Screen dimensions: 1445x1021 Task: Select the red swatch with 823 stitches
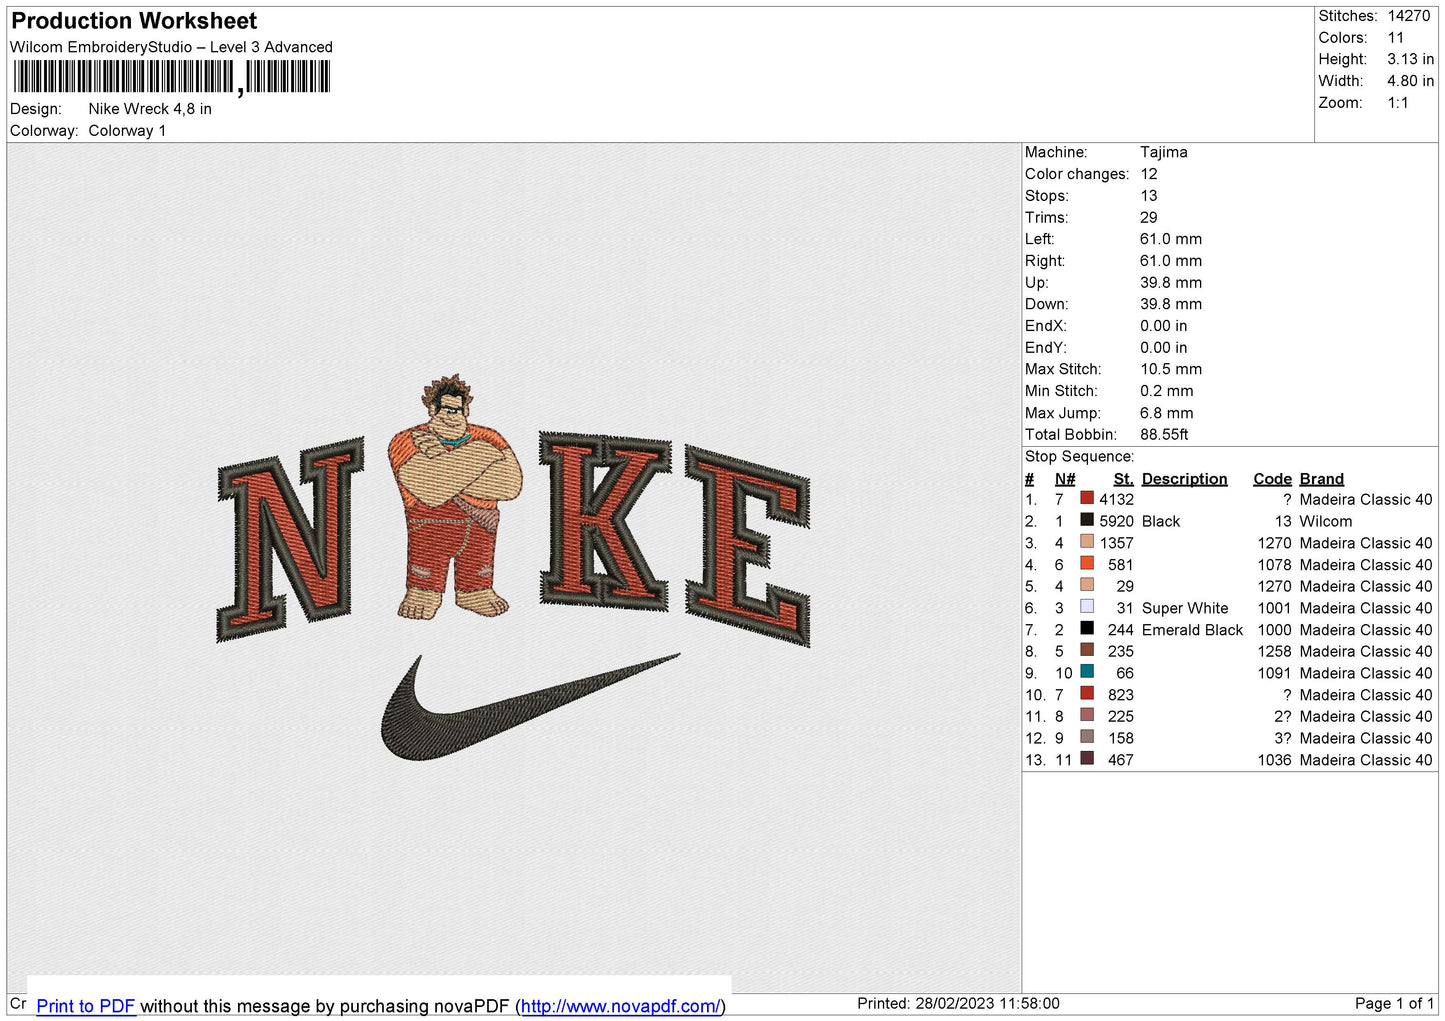pyautogui.click(x=1087, y=693)
